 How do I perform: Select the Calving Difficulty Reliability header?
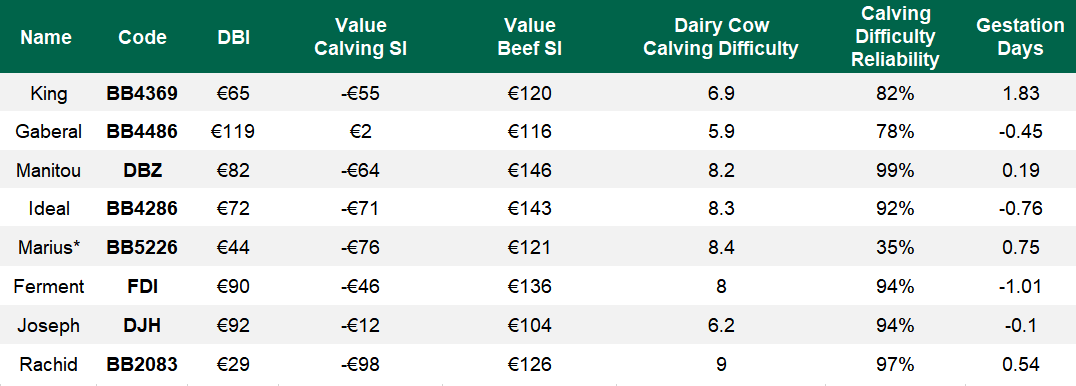click(x=896, y=37)
